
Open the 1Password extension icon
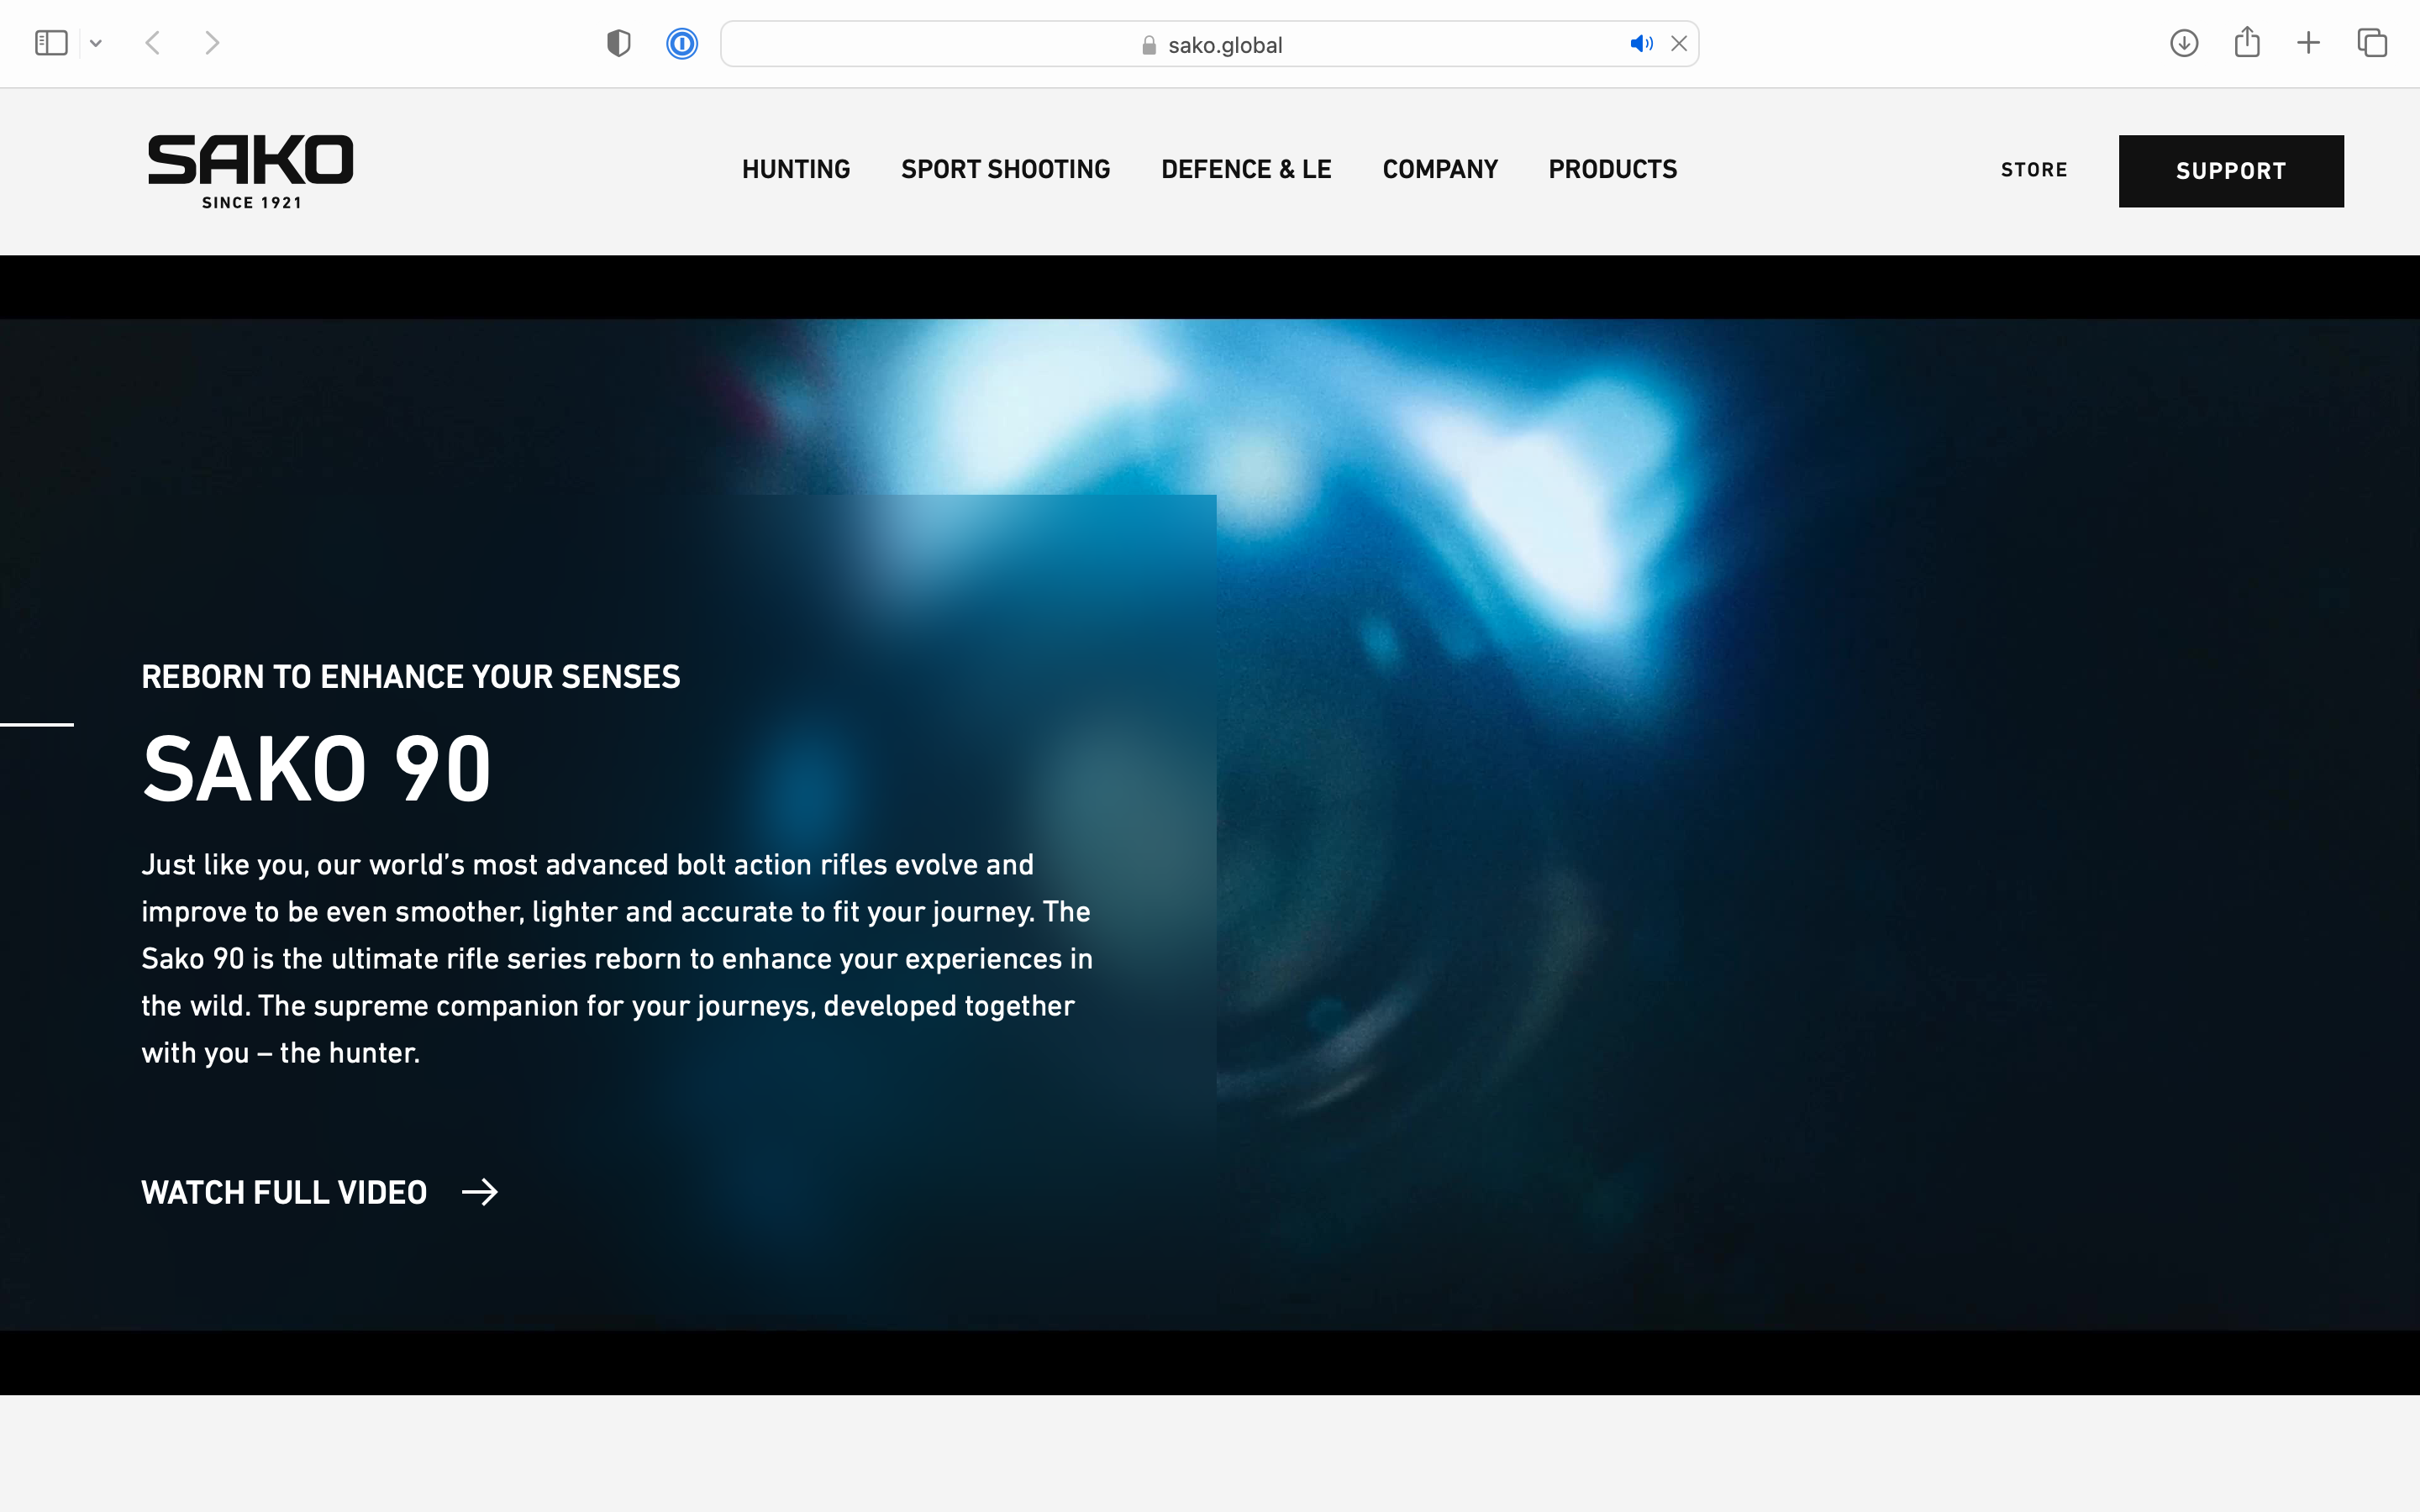pyautogui.click(x=682, y=43)
